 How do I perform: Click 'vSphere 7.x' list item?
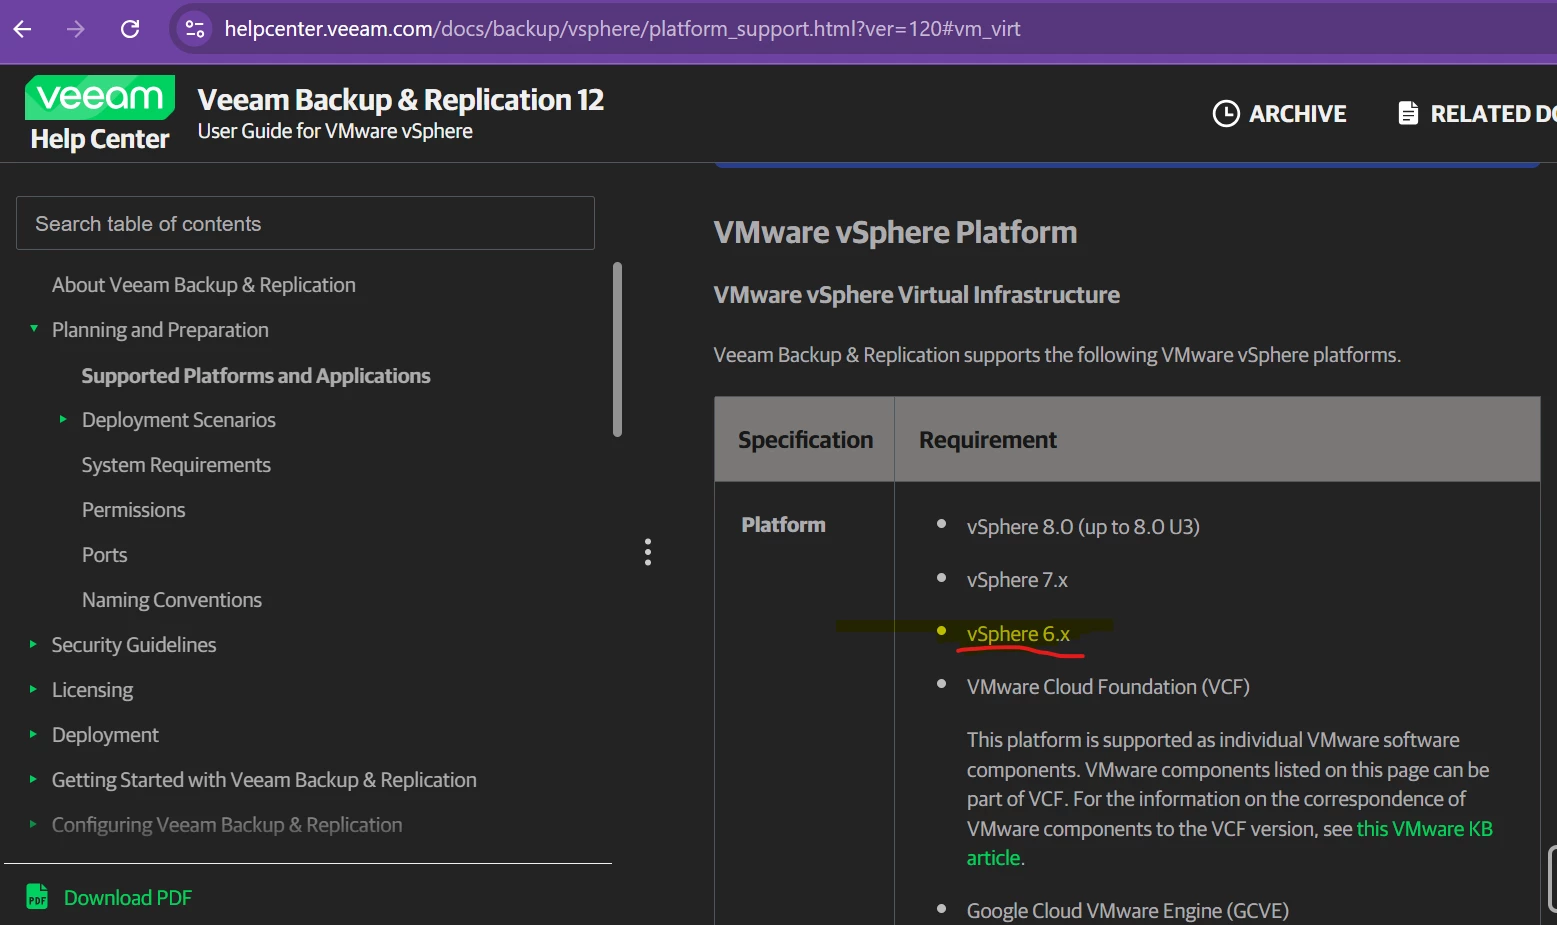[x=1017, y=580]
